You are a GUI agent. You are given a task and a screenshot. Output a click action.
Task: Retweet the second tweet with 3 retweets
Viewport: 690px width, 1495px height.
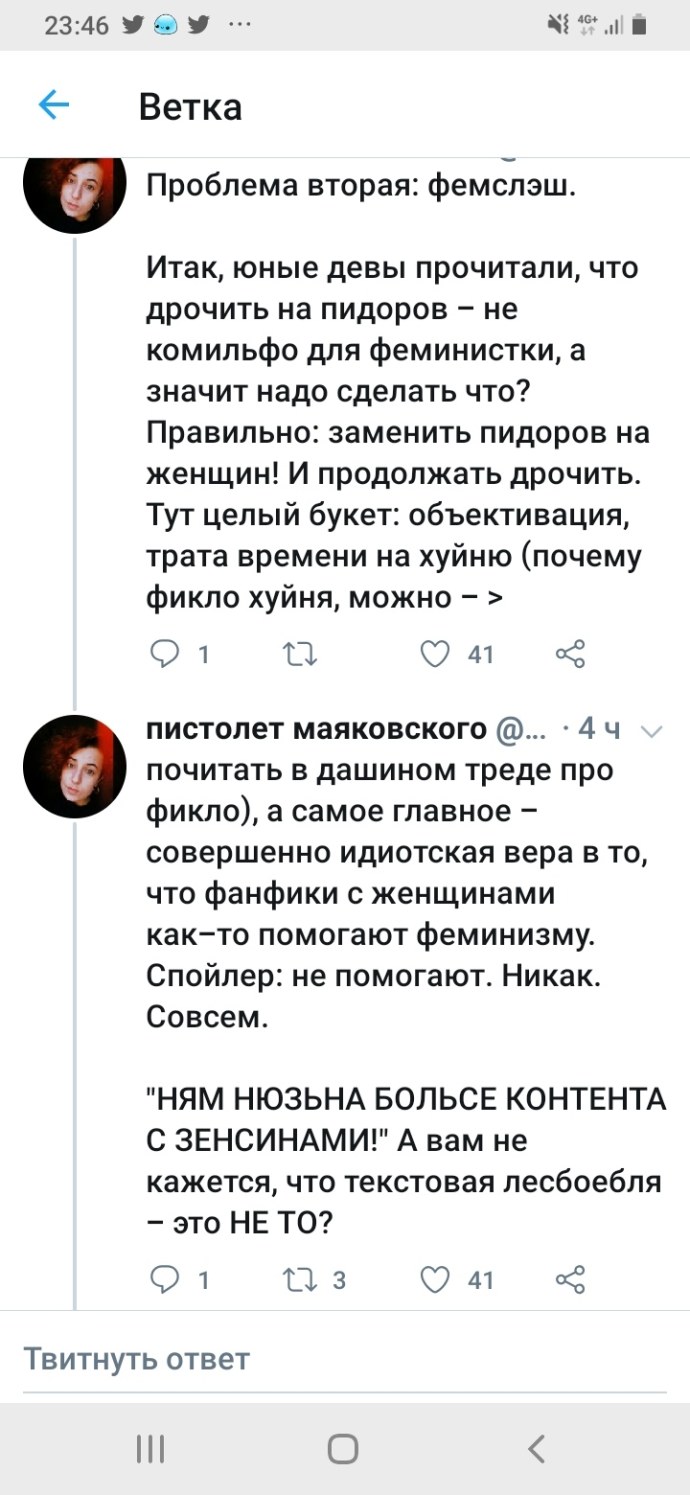pyautogui.click(x=299, y=1279)
